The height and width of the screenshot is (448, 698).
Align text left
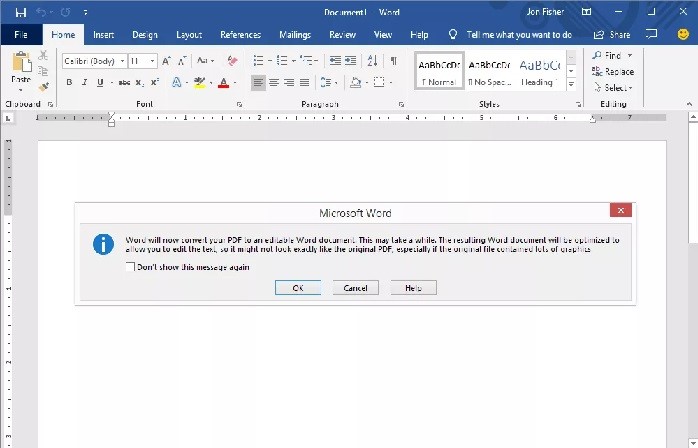[x=258, y=82]
